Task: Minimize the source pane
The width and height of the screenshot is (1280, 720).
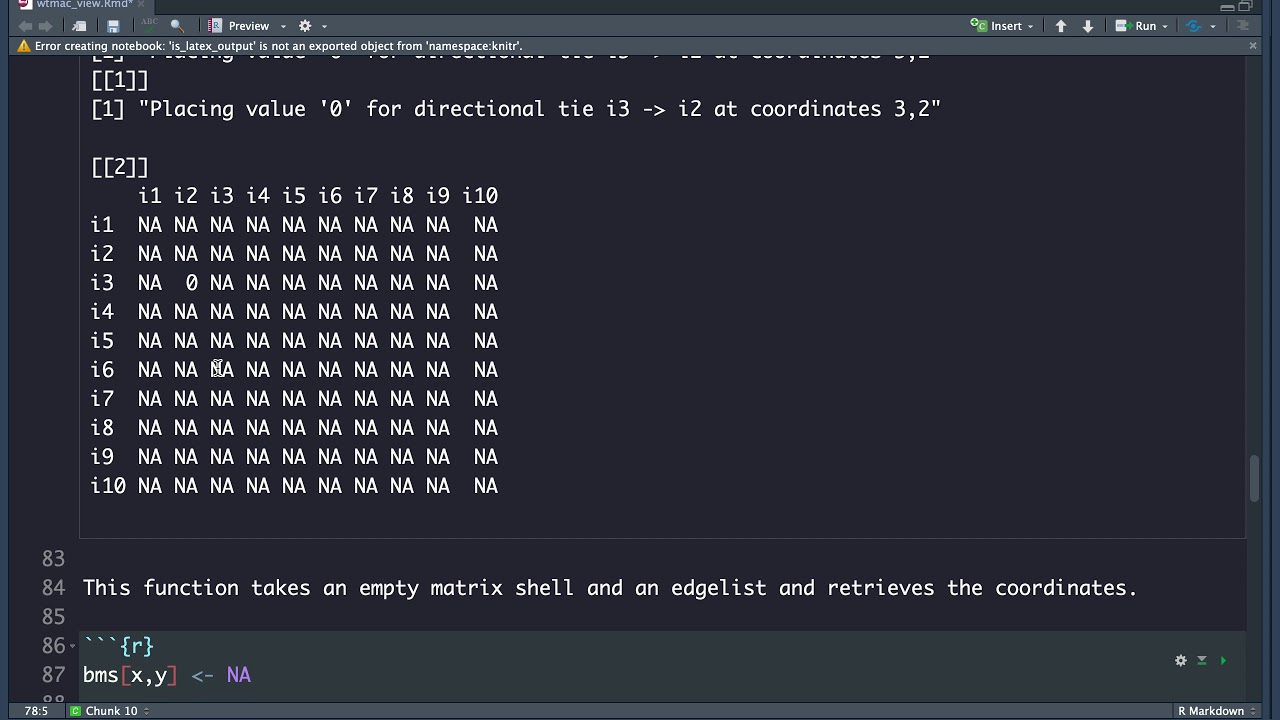Action: click(1227, 6)
